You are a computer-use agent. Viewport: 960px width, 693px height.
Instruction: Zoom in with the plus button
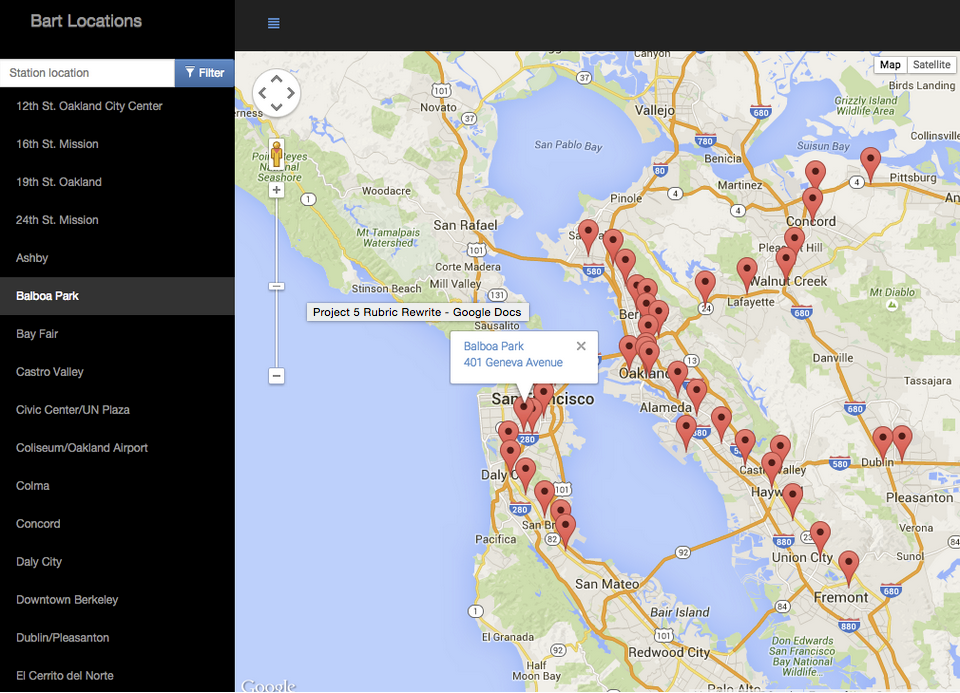click(277, 190)
